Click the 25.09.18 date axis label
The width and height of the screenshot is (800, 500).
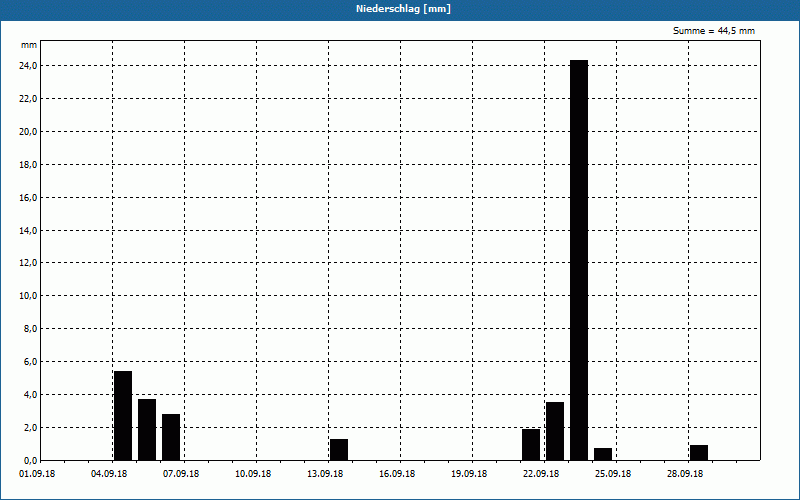[x=613, y=474]
